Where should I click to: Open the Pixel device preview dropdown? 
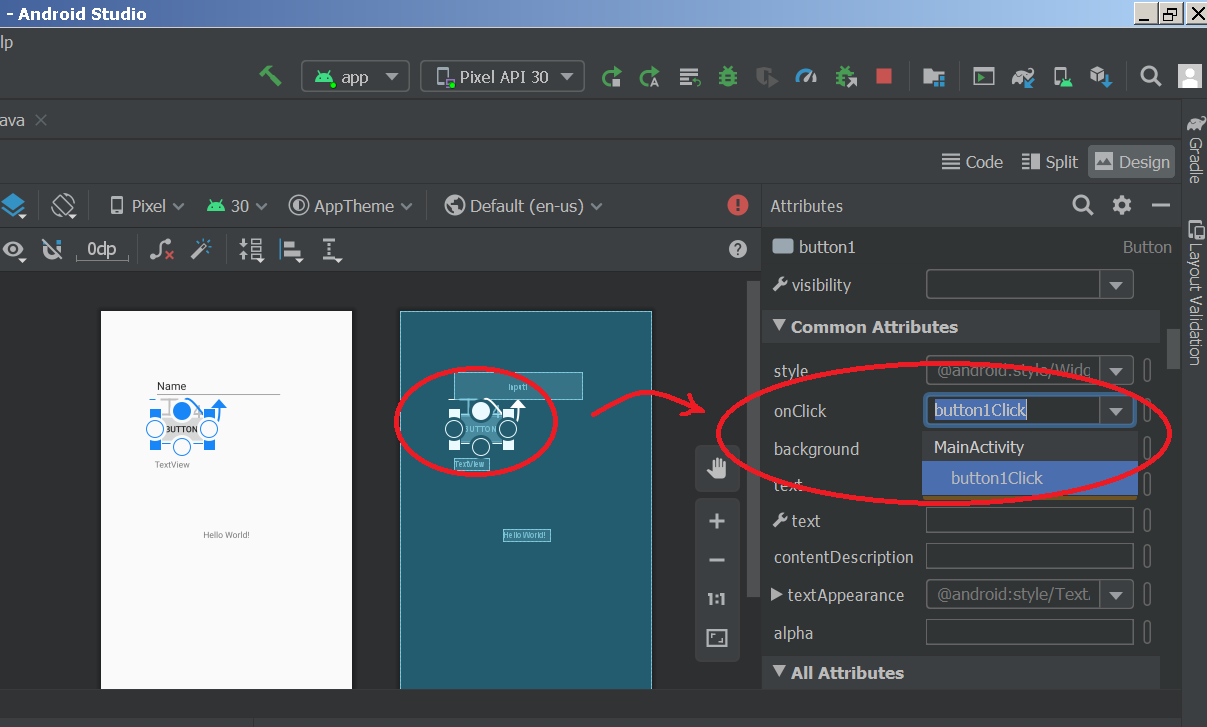click(147, 206)
